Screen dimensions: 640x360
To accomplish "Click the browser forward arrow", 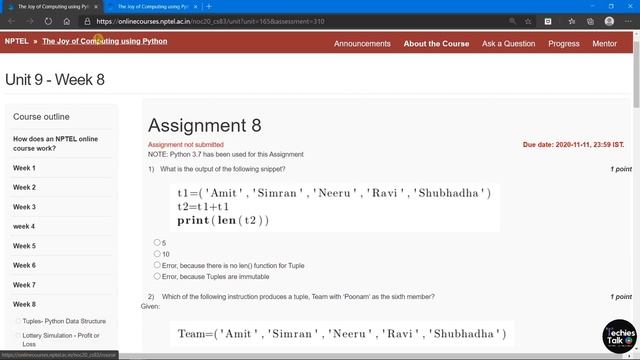I will point(30,21).
